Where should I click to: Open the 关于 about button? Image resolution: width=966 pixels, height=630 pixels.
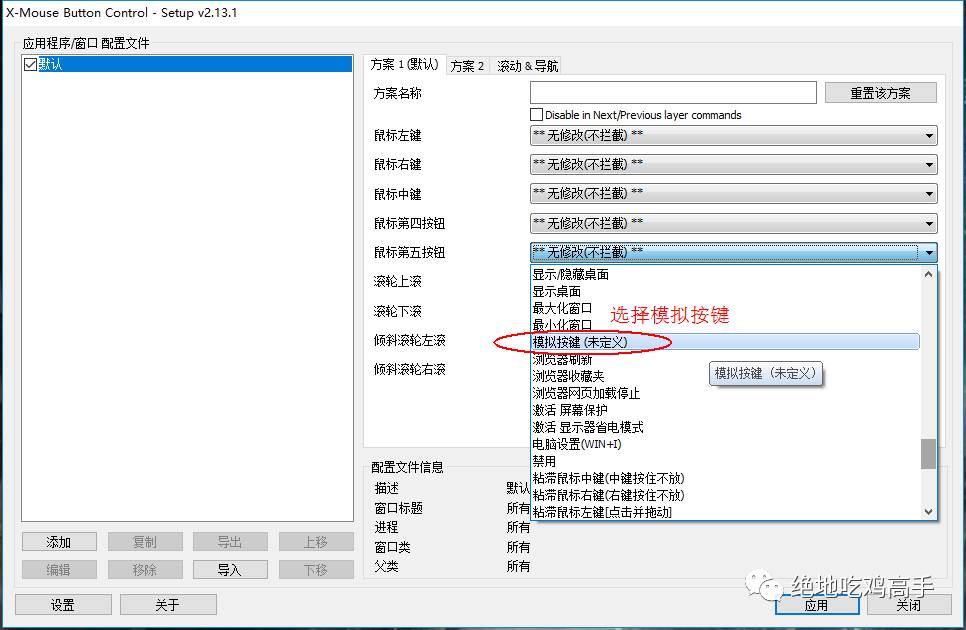[x=168, y=605]
